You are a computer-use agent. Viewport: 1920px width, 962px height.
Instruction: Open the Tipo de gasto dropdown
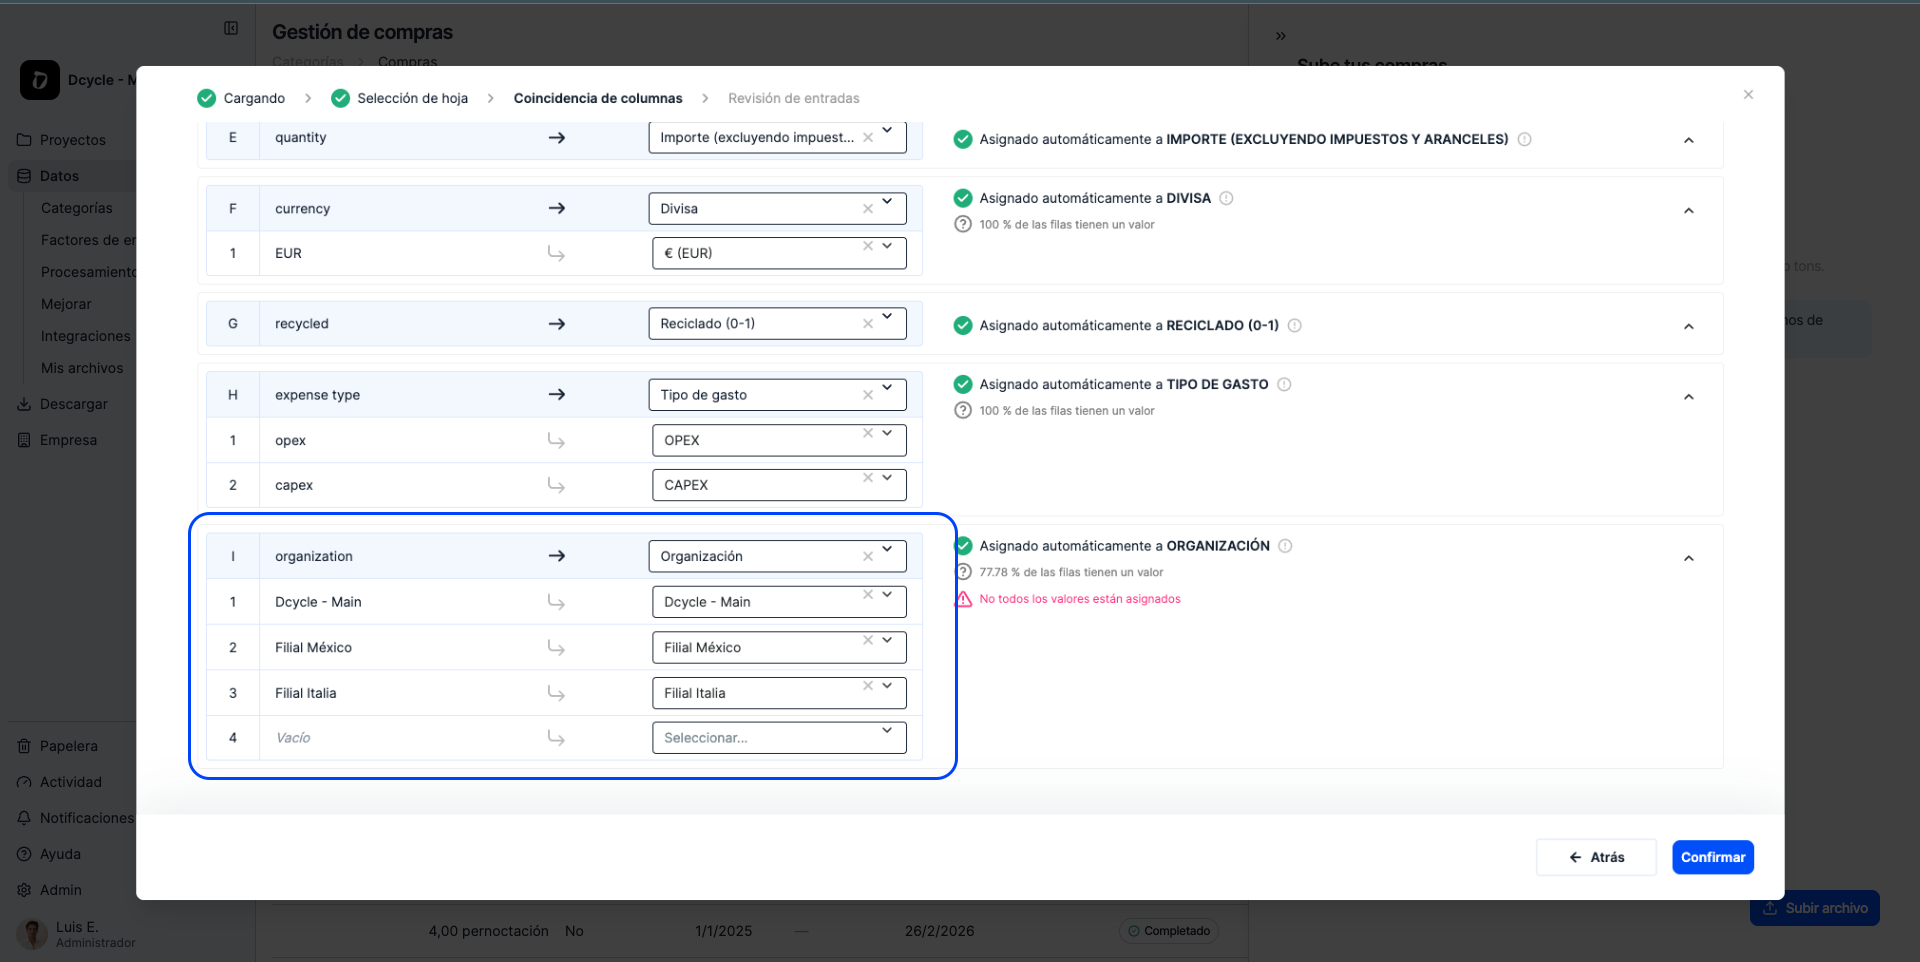click(x=887, y=388)
